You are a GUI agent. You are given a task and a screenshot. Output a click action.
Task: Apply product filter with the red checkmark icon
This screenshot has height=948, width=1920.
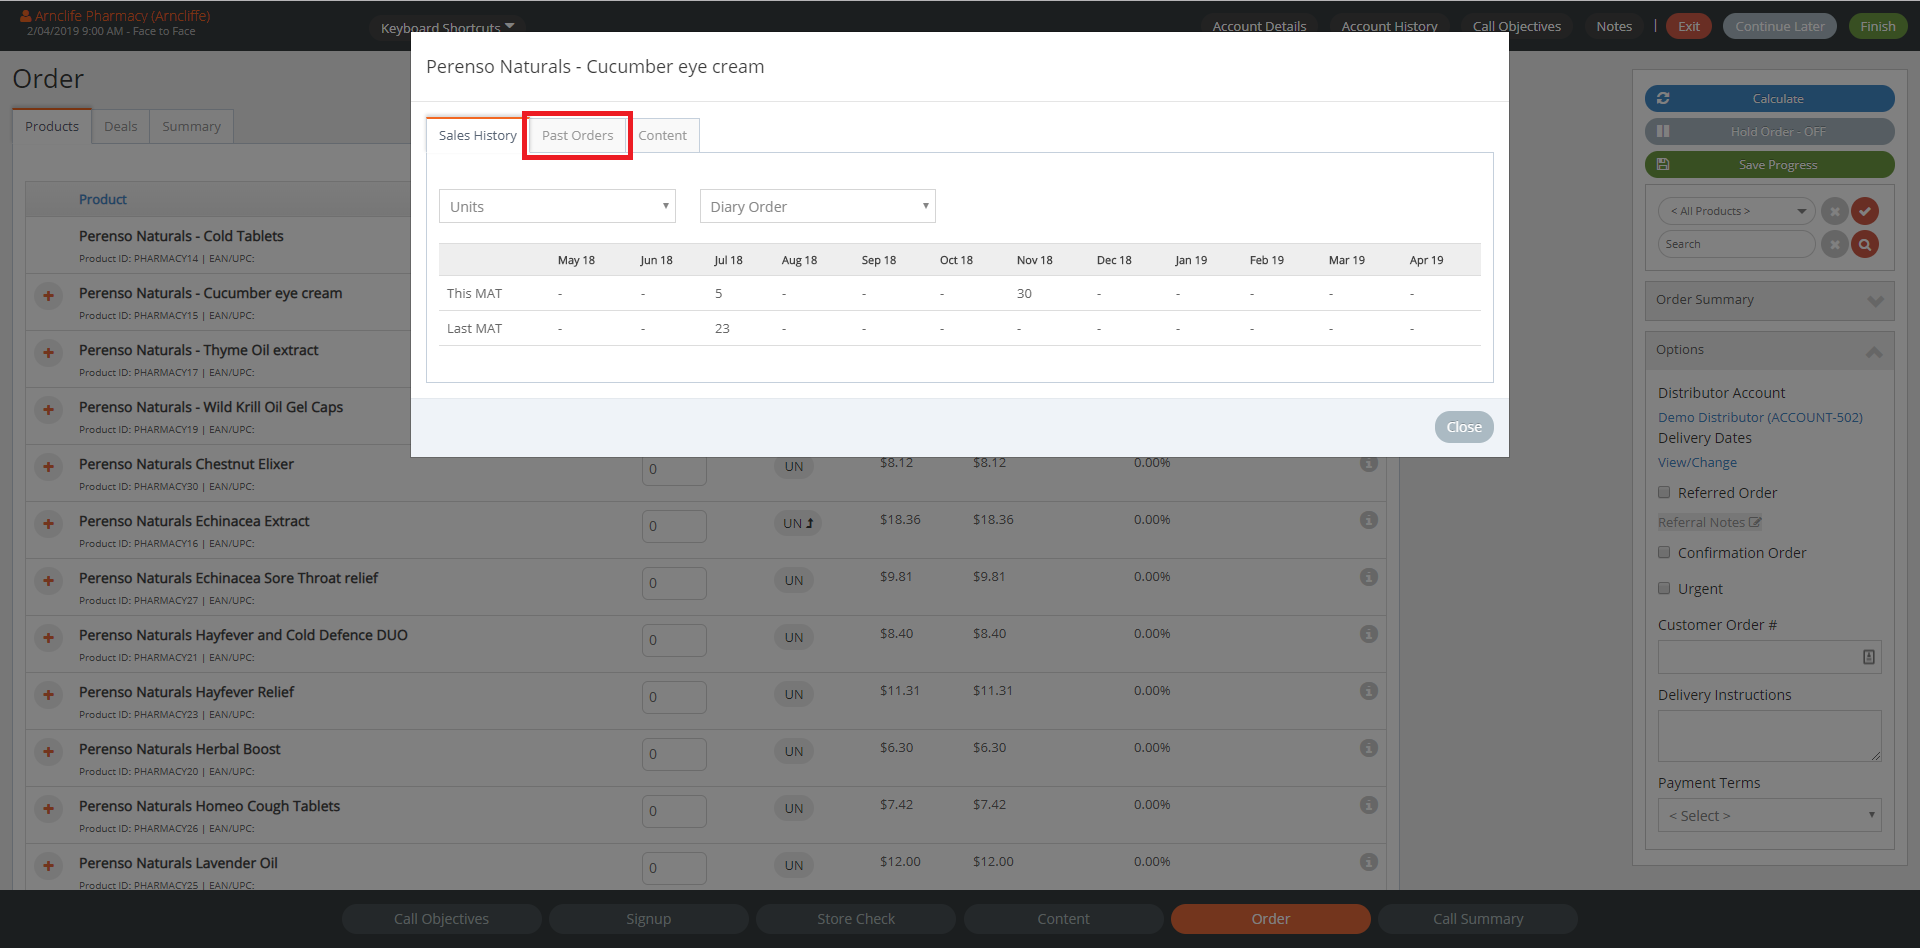[x=1865, y=211]
